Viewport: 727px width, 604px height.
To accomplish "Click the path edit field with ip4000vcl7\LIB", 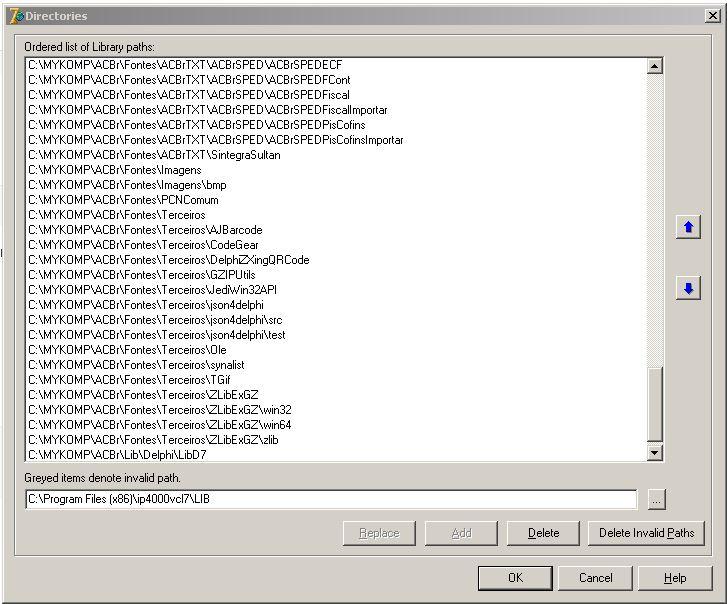I will (331, 499).
